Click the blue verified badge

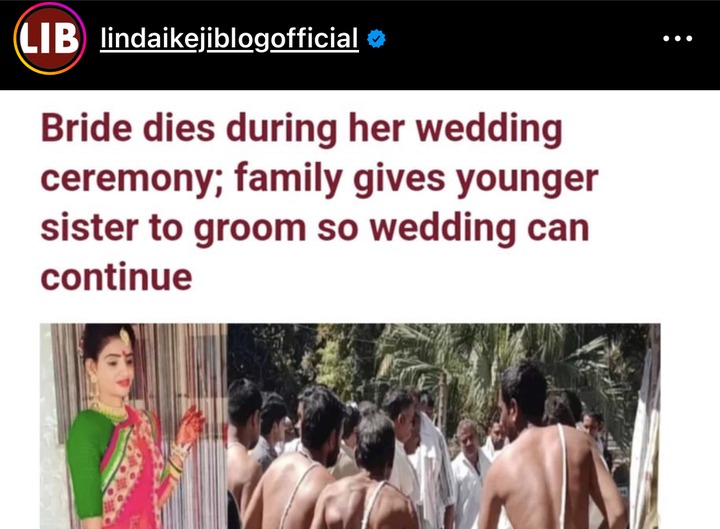point(376,39)
